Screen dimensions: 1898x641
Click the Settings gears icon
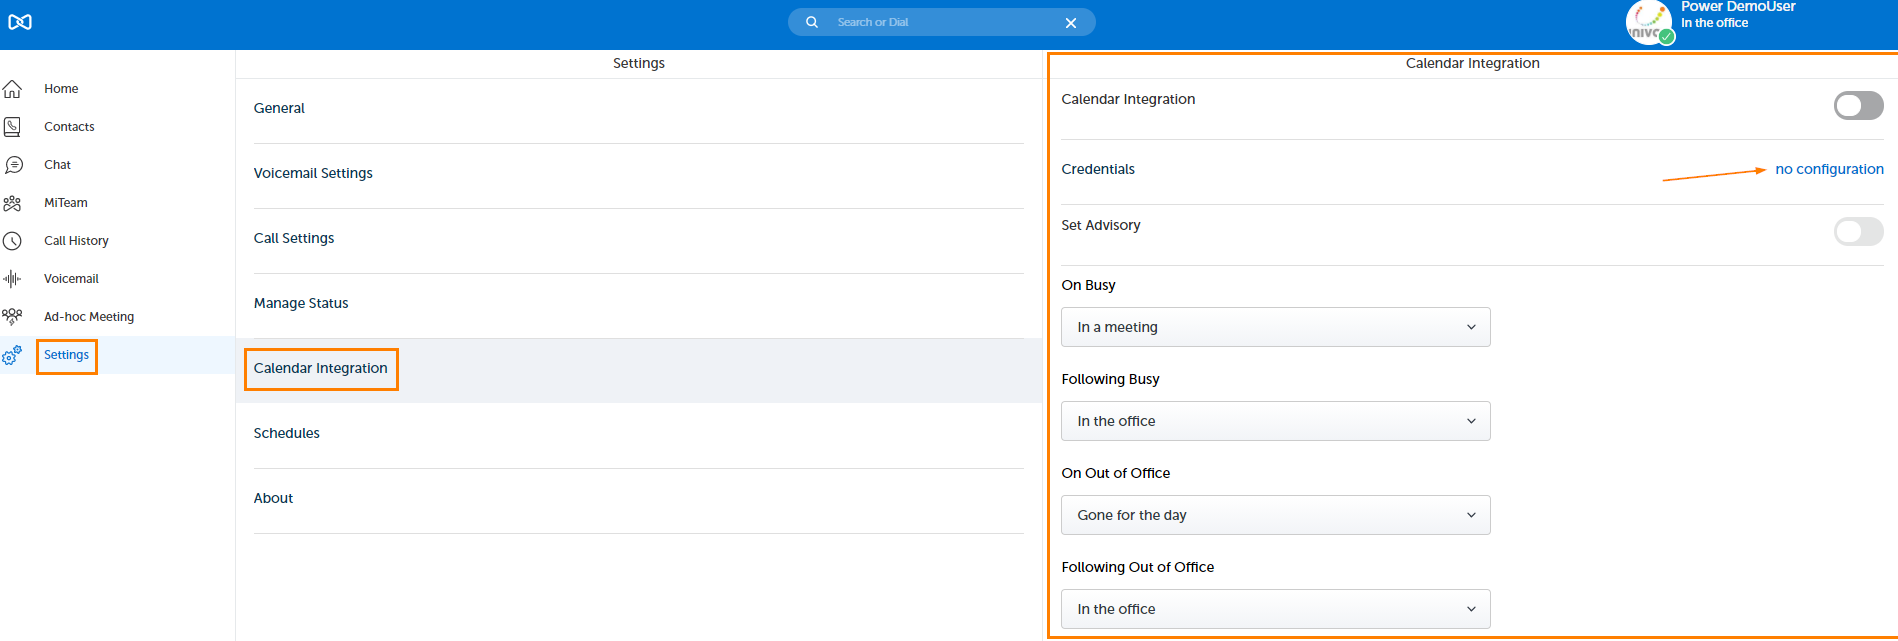pyautogui.click(x=12, y=355)
